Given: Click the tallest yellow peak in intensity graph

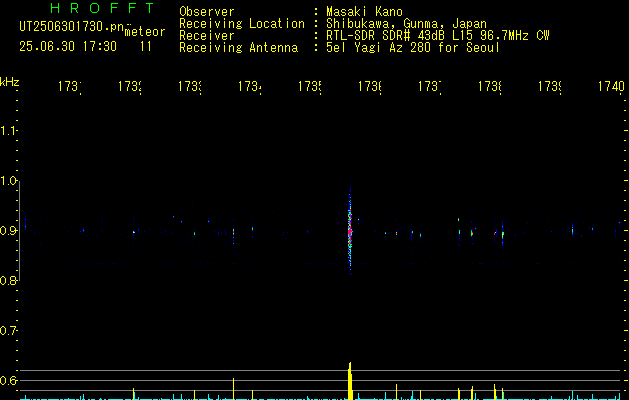Looking at the screenshot, I should pos(350,381).
